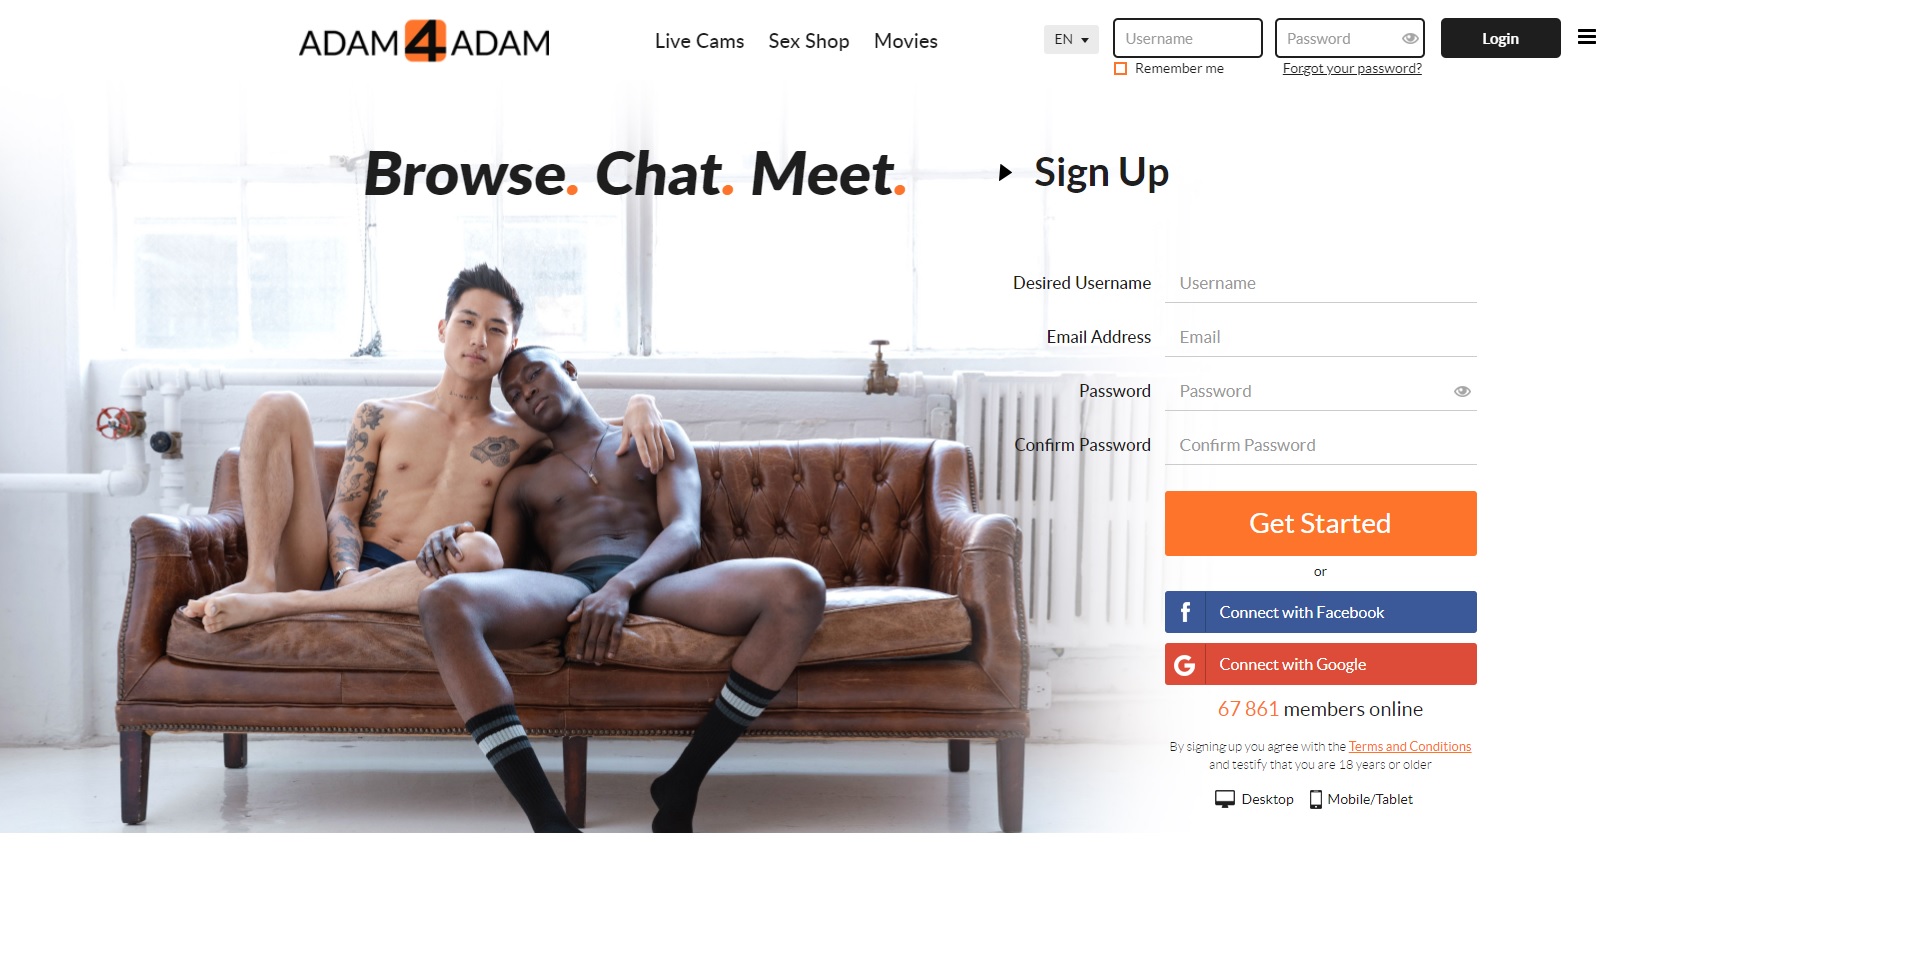Open Forgot your password link

[1352, 68]
